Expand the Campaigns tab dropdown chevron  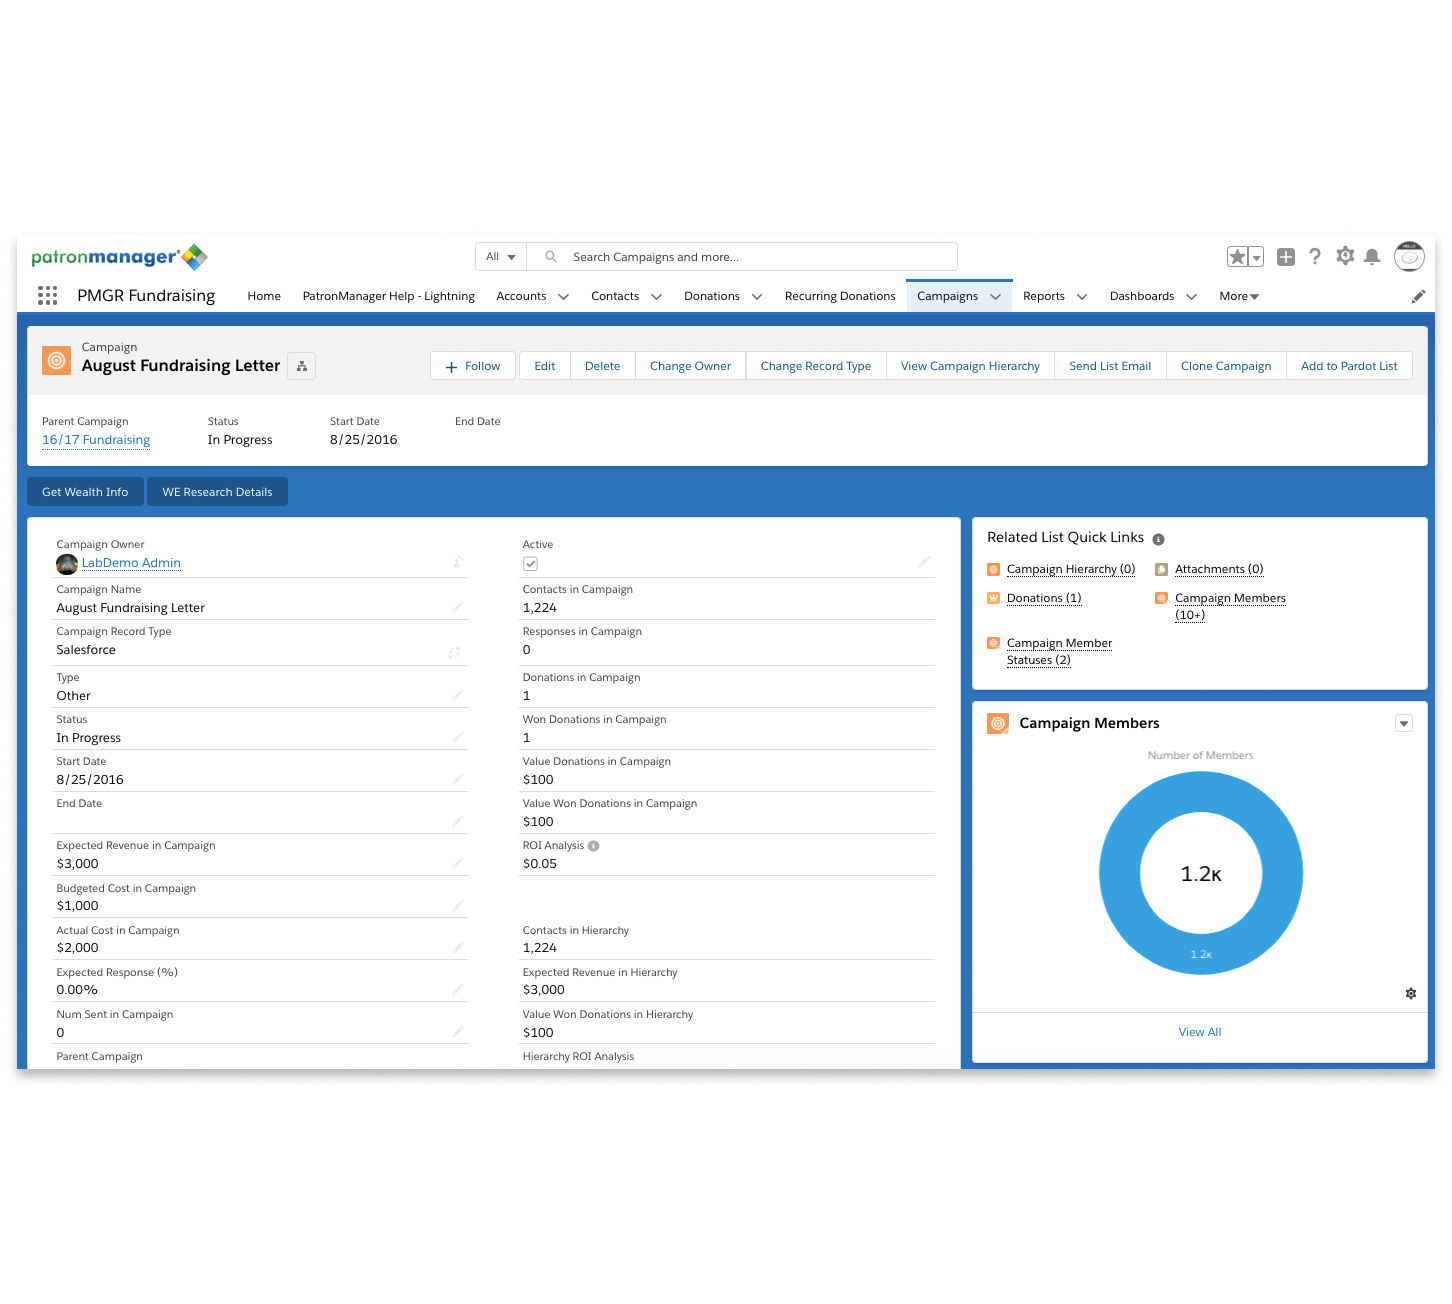click(996, 297)
